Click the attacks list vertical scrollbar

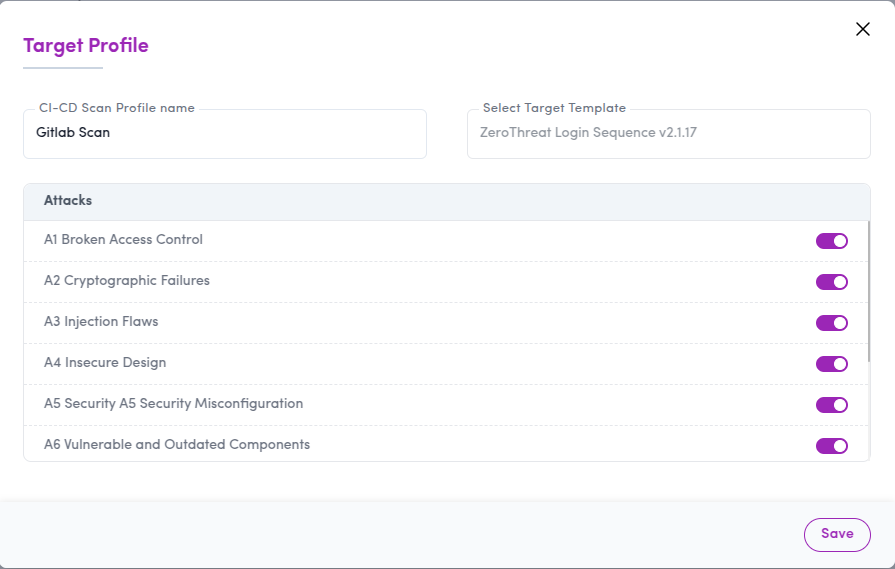coord(867,290)
